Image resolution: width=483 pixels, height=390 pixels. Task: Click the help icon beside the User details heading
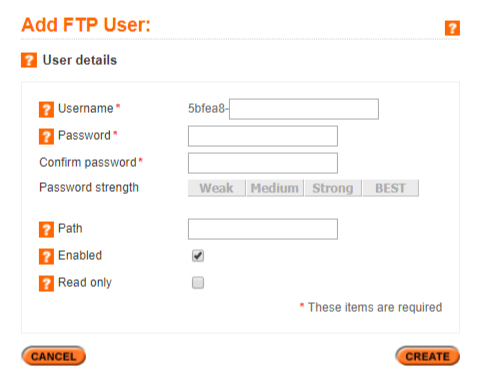tap(29, 60)
